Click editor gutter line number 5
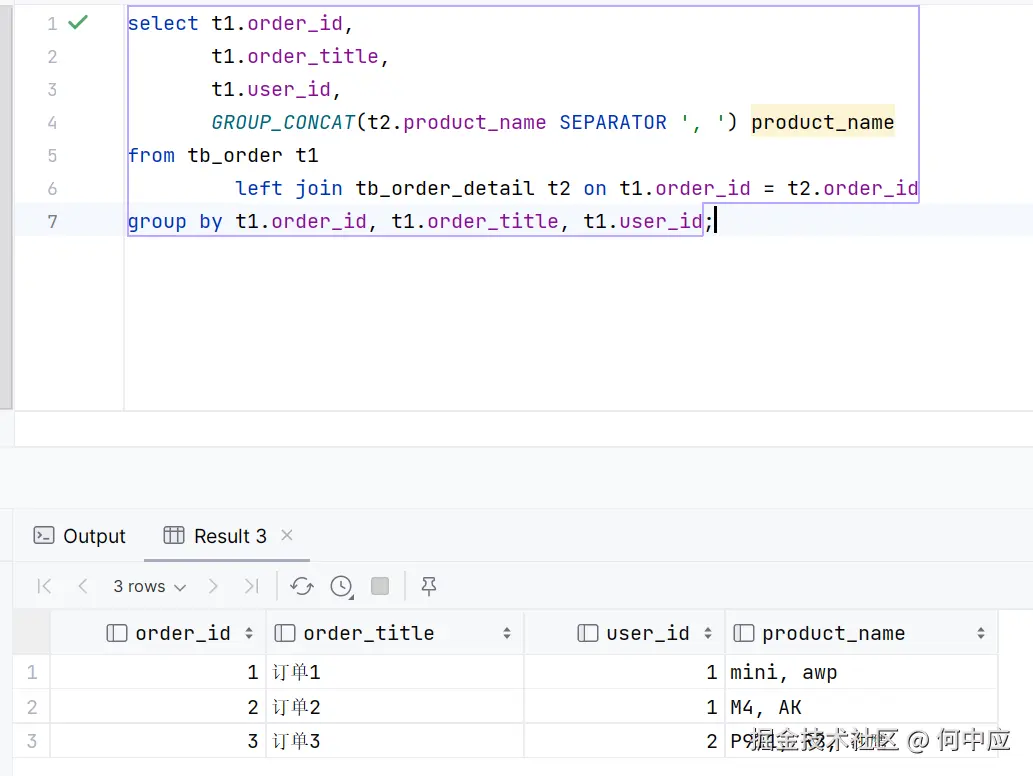1033x776 pixels. 52,156
